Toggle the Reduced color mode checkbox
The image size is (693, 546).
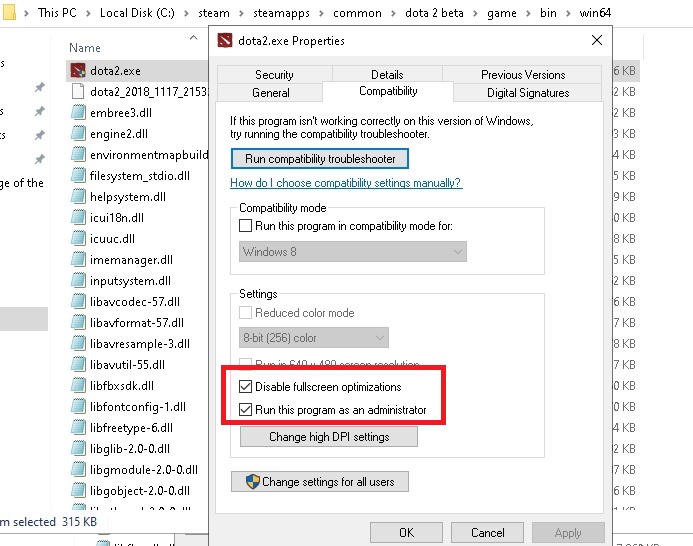pyautogui.click(x=245, y=313)
